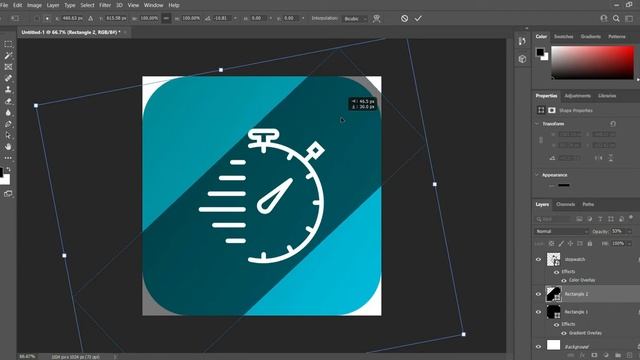Image resolution: width=640 pixels, height=360 pixels.
Task: Click the search magnifier icon top right
Action: [616, 18]
